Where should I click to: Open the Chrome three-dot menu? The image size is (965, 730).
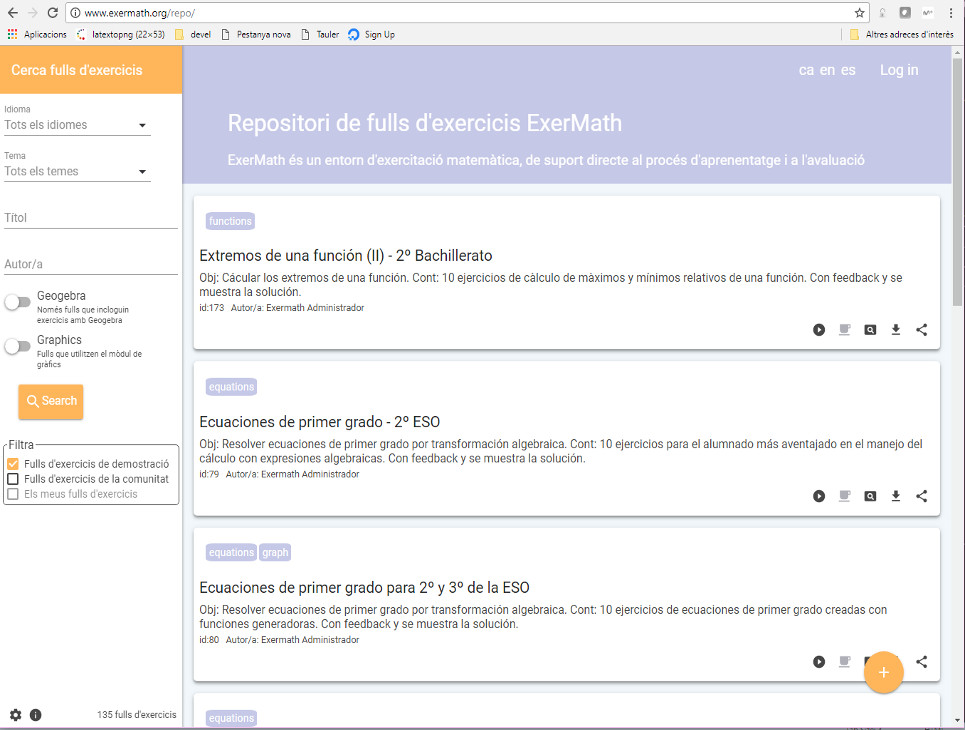pyautogui.click(x=951, y=13)
